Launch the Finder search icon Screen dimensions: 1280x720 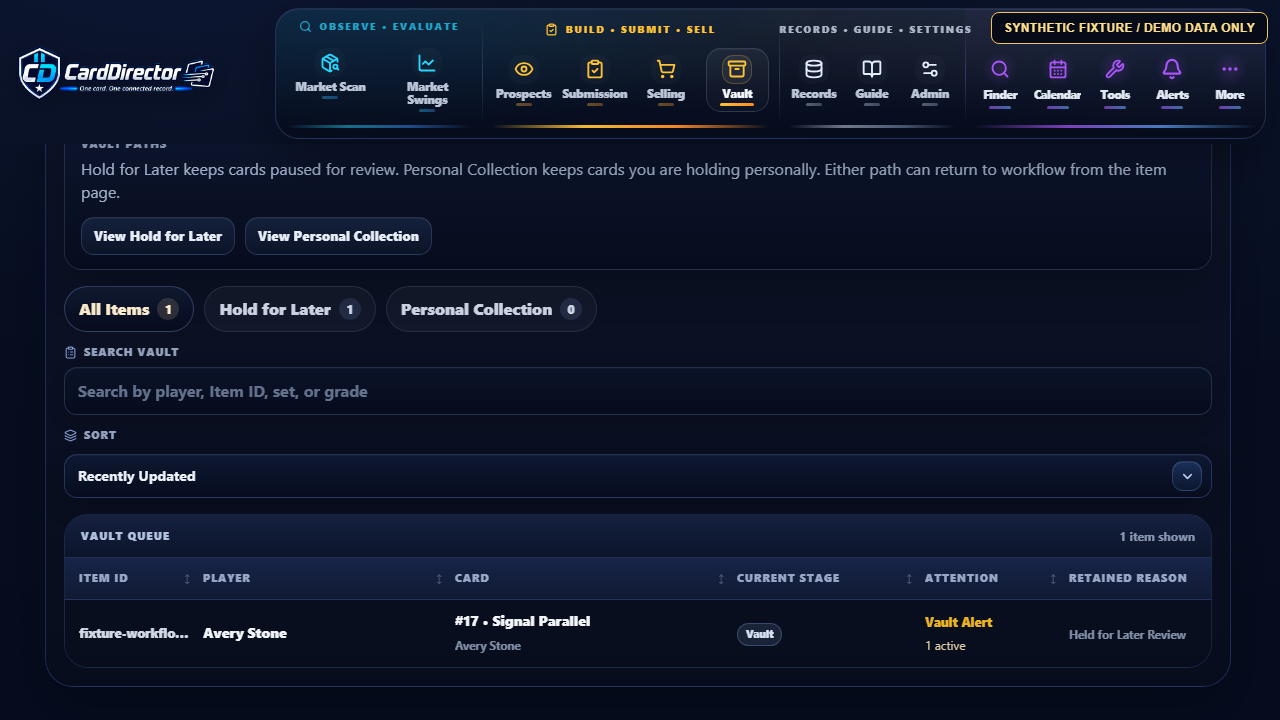[1000, 69]
